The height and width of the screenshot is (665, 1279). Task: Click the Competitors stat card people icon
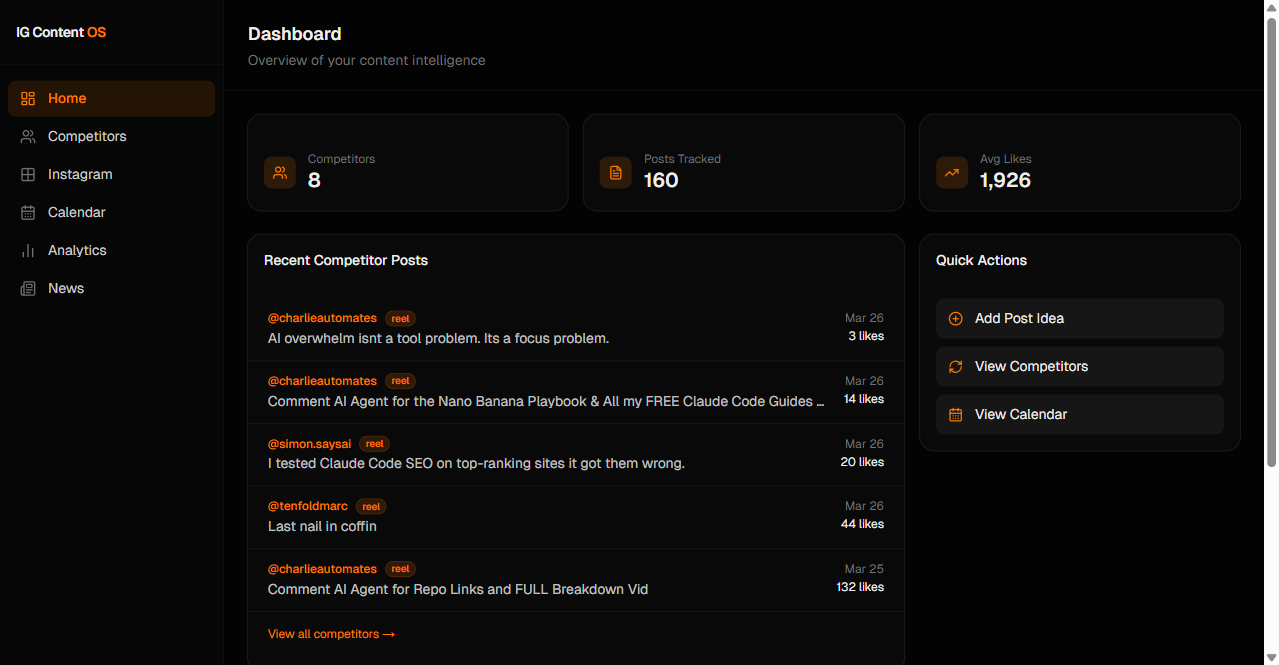click(280, 172)
